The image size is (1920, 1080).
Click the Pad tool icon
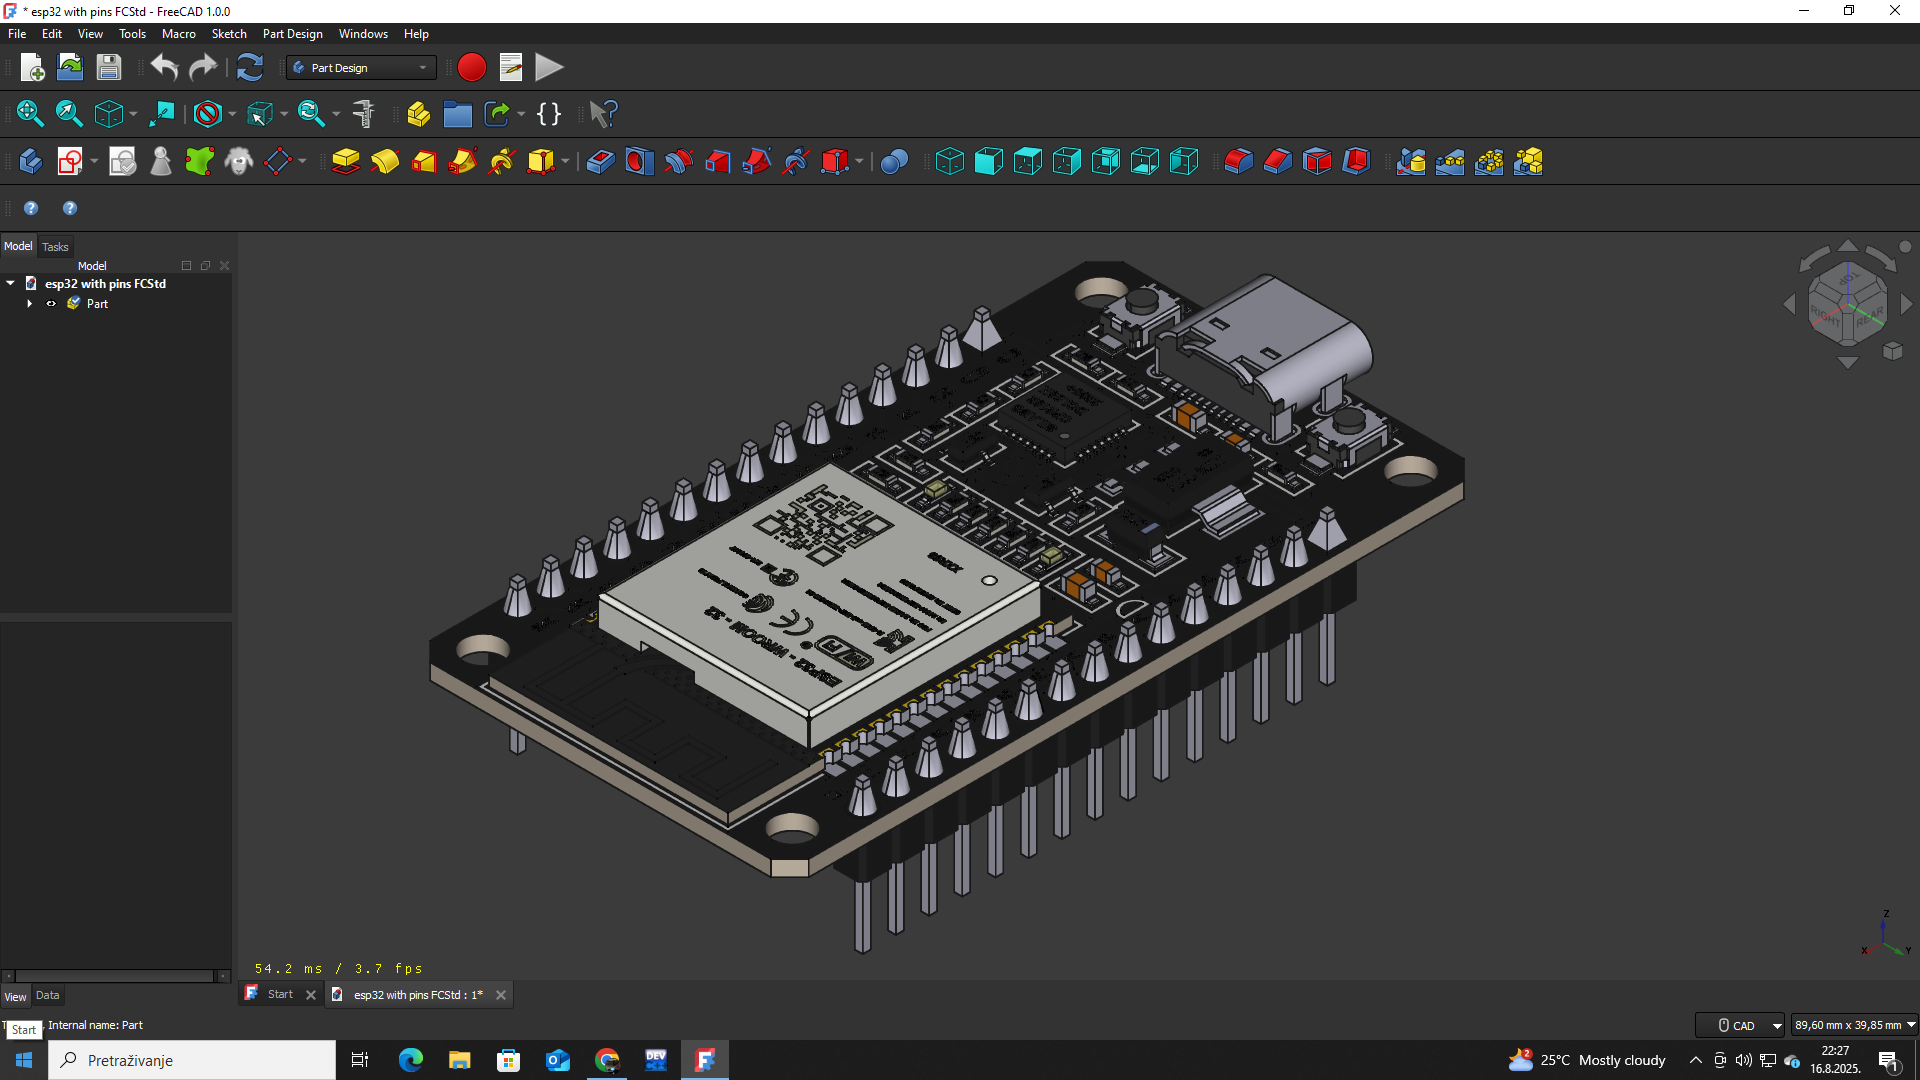click(345, 161)
